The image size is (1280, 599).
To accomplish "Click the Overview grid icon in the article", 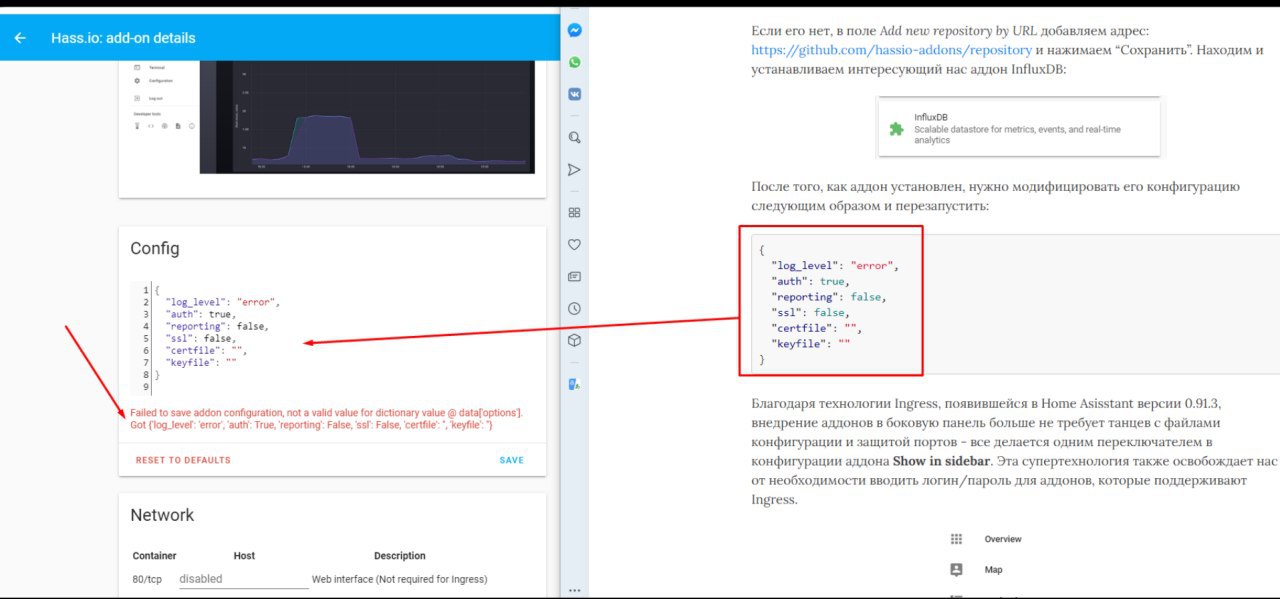I will pyautogui.click(x=956, y=539).
